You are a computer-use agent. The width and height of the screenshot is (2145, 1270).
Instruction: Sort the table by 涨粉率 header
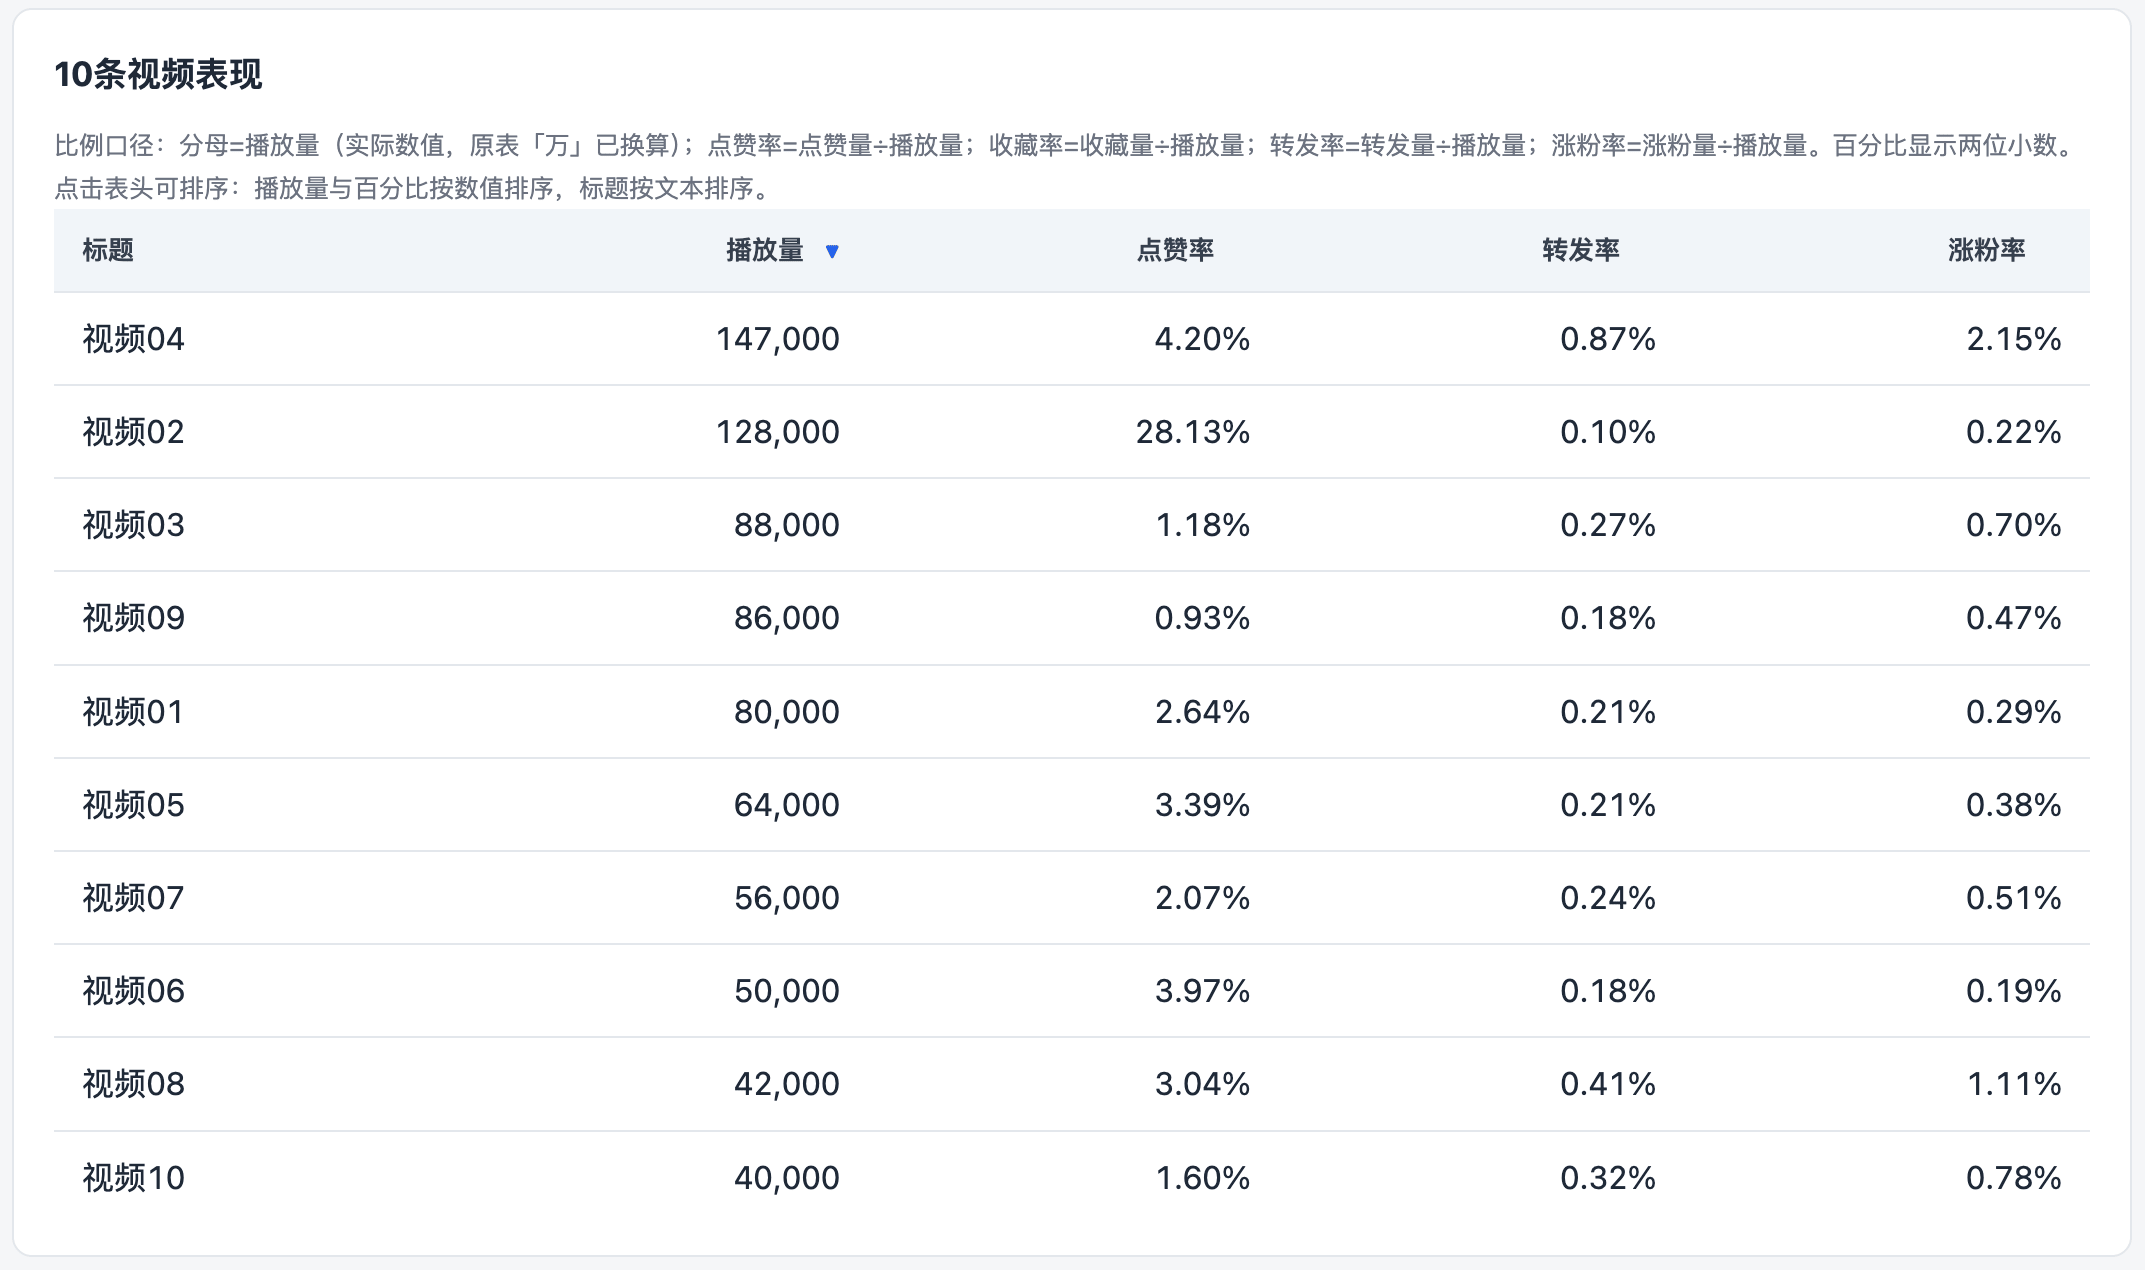point(1987,250)
